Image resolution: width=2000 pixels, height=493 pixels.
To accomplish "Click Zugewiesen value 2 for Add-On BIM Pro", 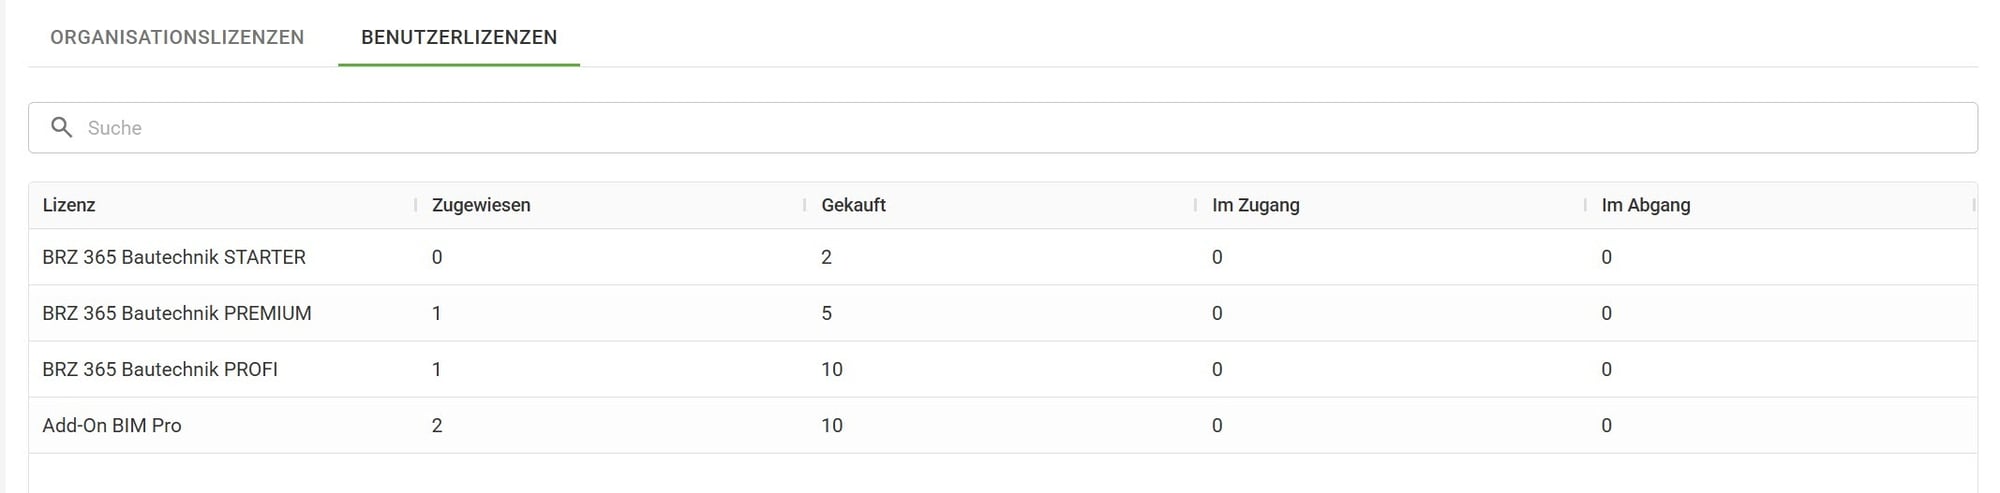I will tap(437, 425).
